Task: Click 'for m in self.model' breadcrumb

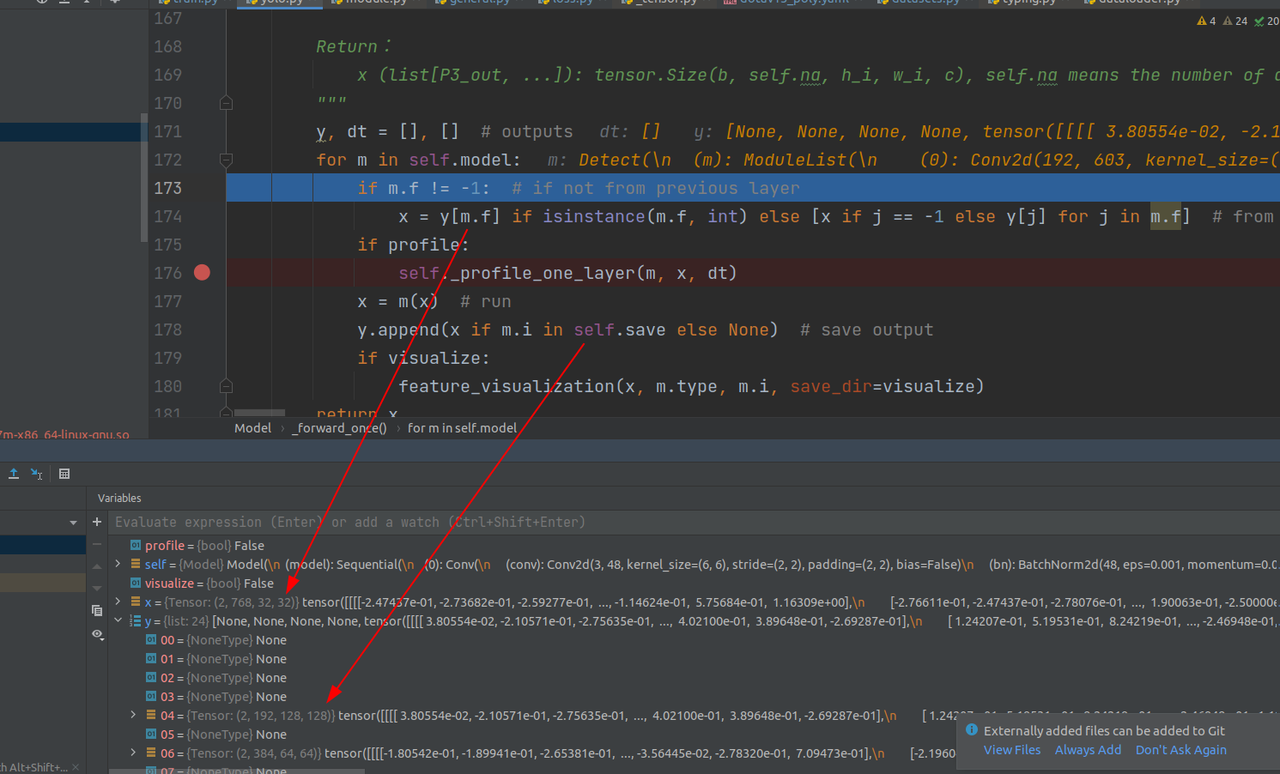Action: pyautogui.click(x=462, y=428)
